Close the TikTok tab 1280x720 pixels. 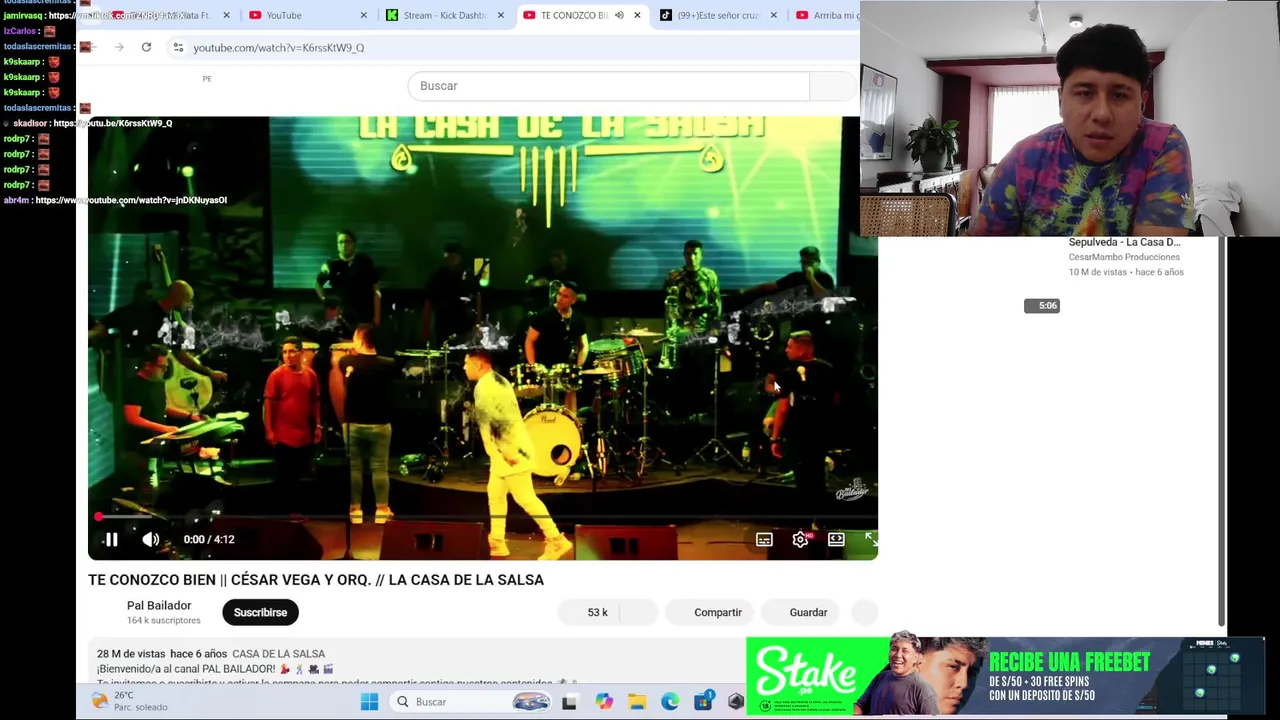tap(773, 15)
